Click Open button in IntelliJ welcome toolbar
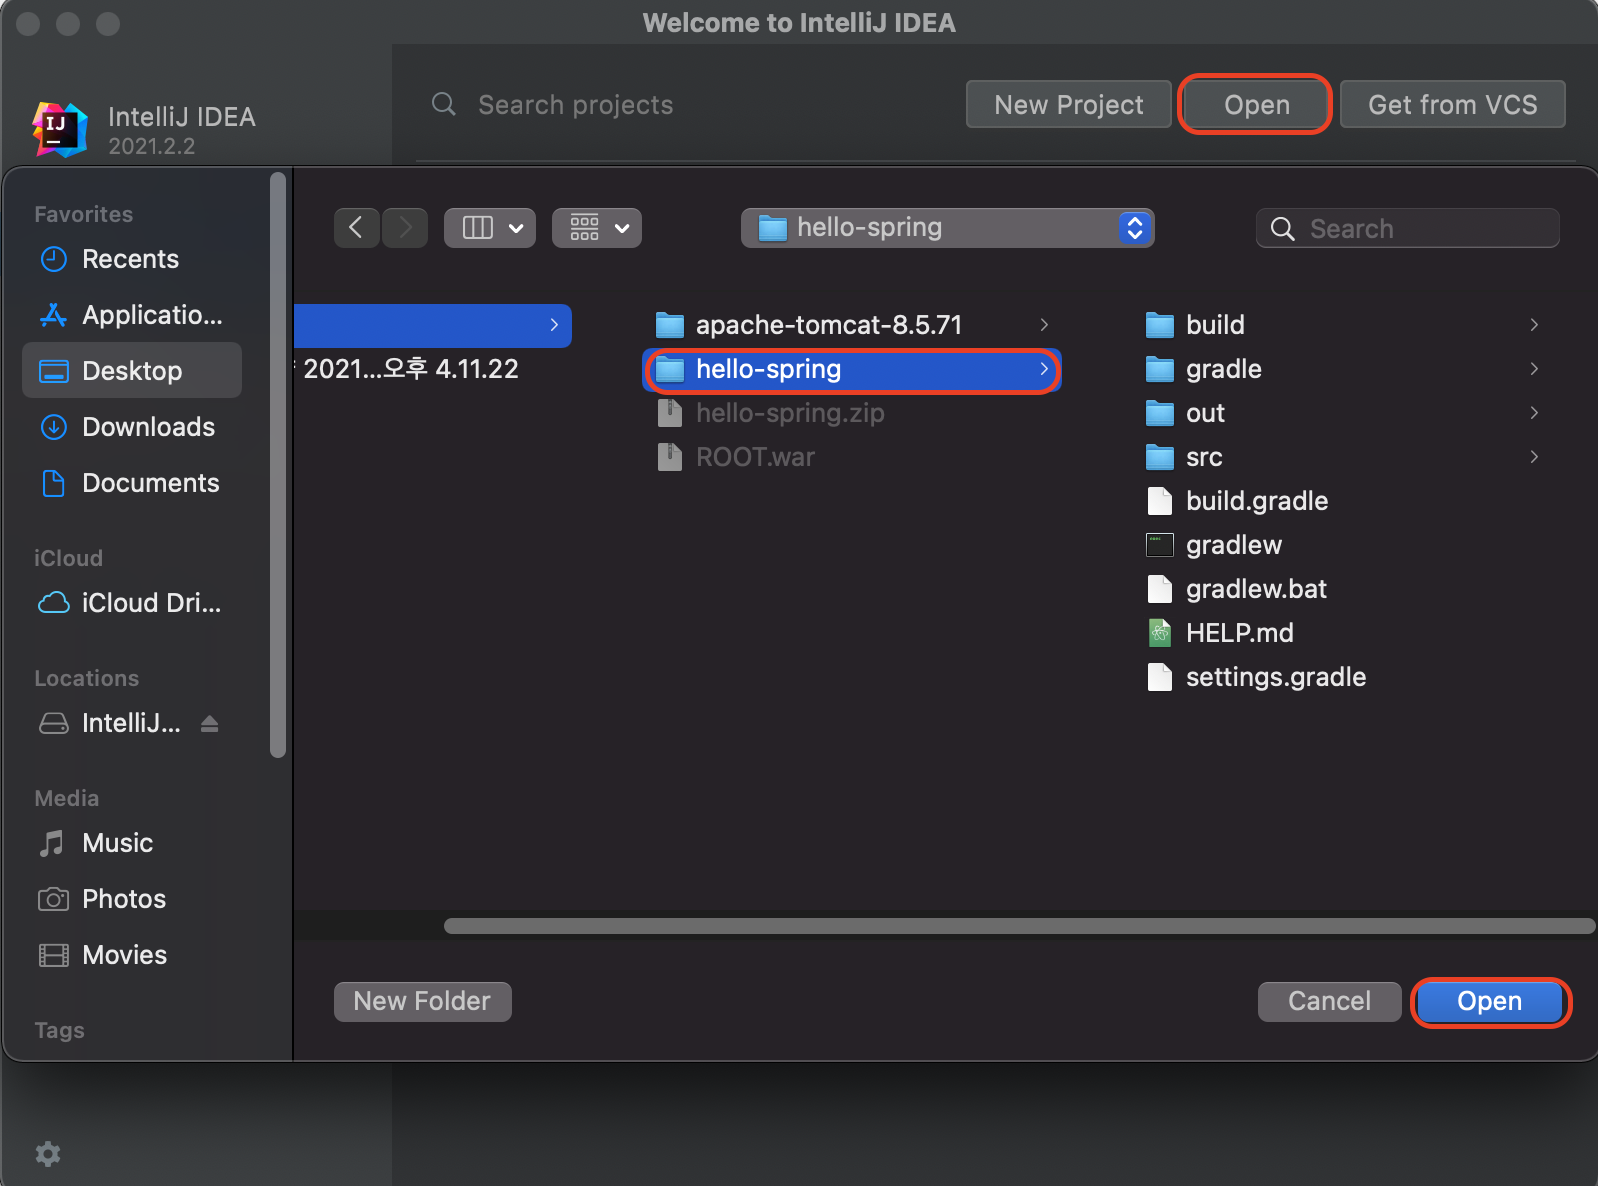 pos(1256,104)
